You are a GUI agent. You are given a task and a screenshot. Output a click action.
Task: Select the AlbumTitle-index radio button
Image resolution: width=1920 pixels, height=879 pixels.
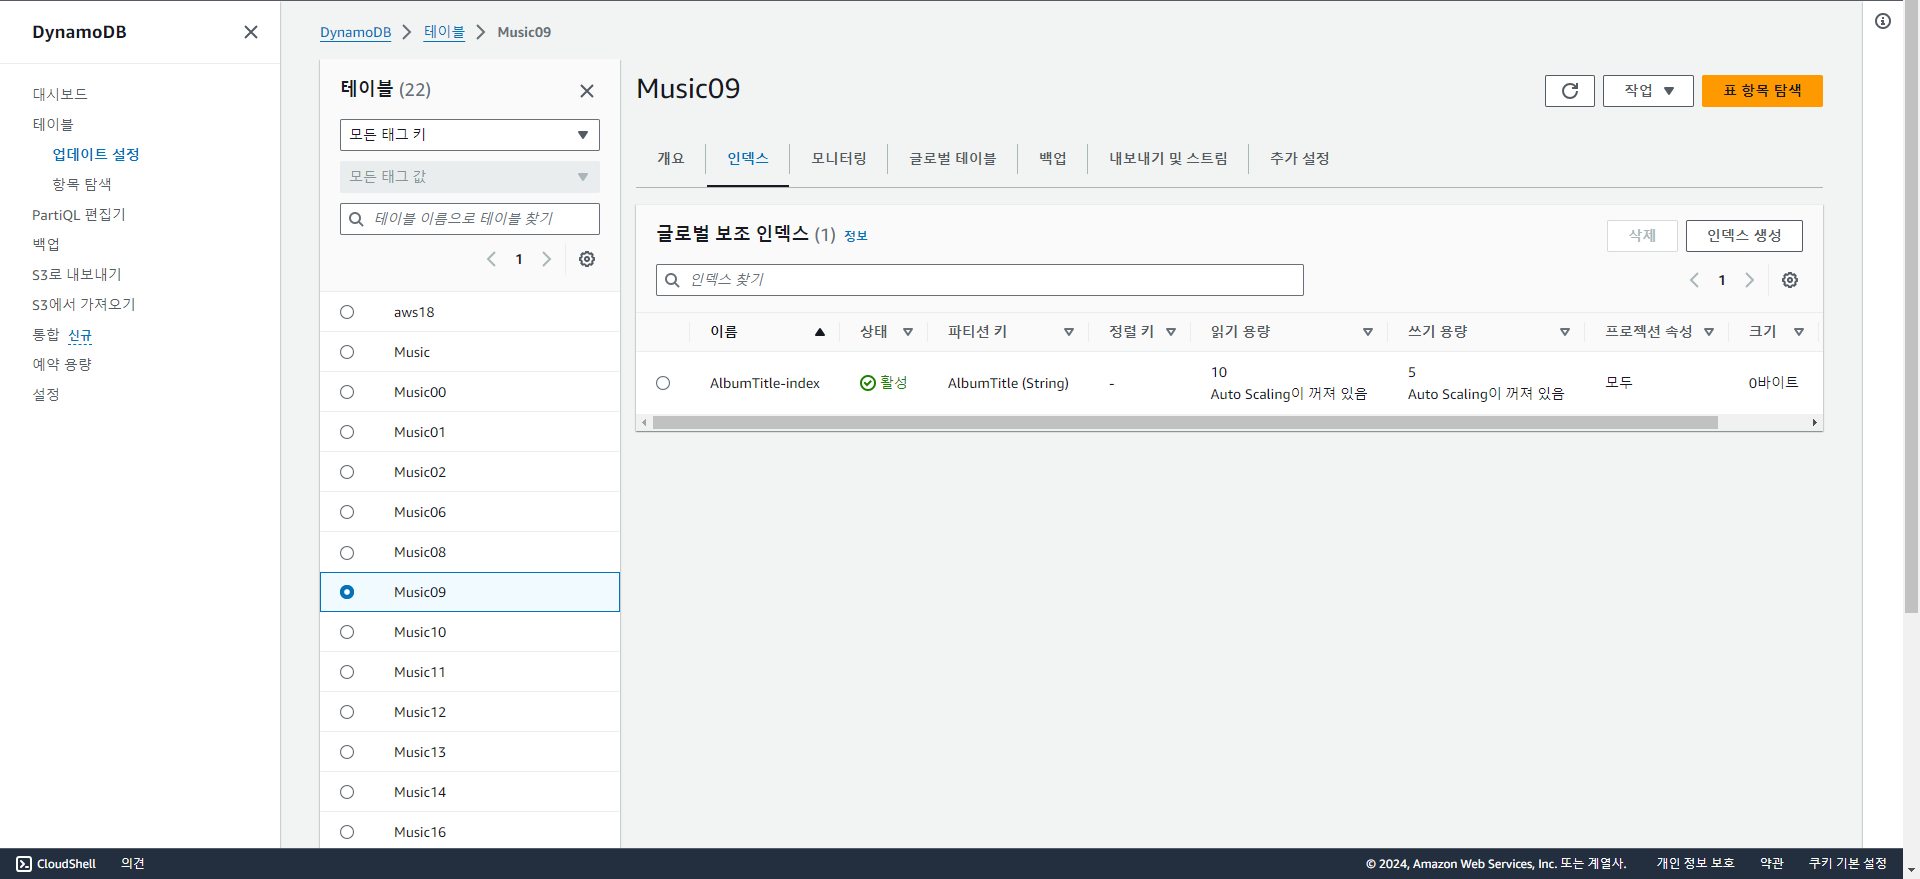click(x=663, y=383)
